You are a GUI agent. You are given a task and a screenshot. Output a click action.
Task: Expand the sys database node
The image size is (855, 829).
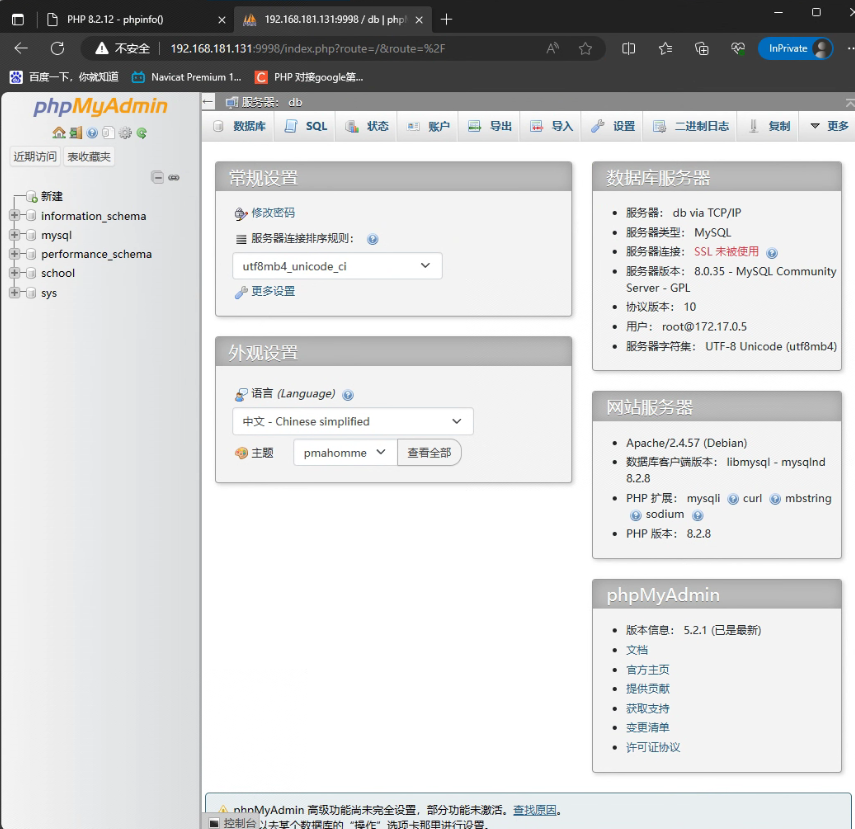coord(15,292)
